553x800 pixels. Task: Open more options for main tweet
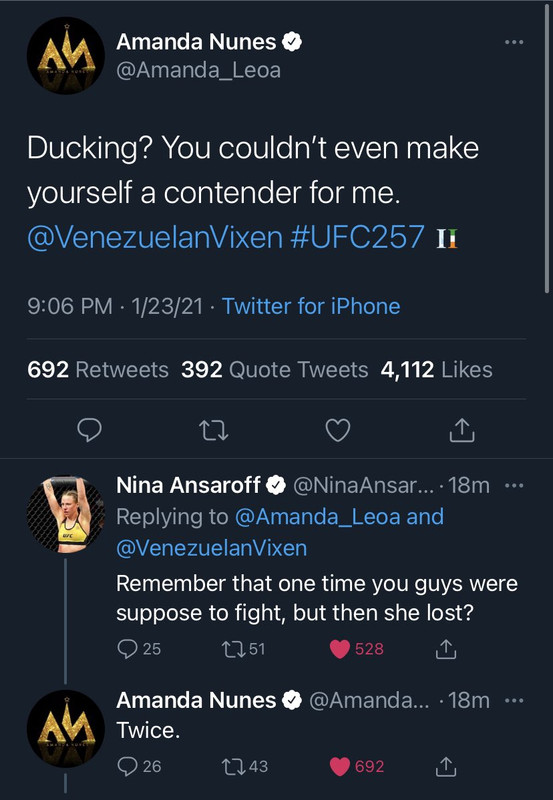514,42
